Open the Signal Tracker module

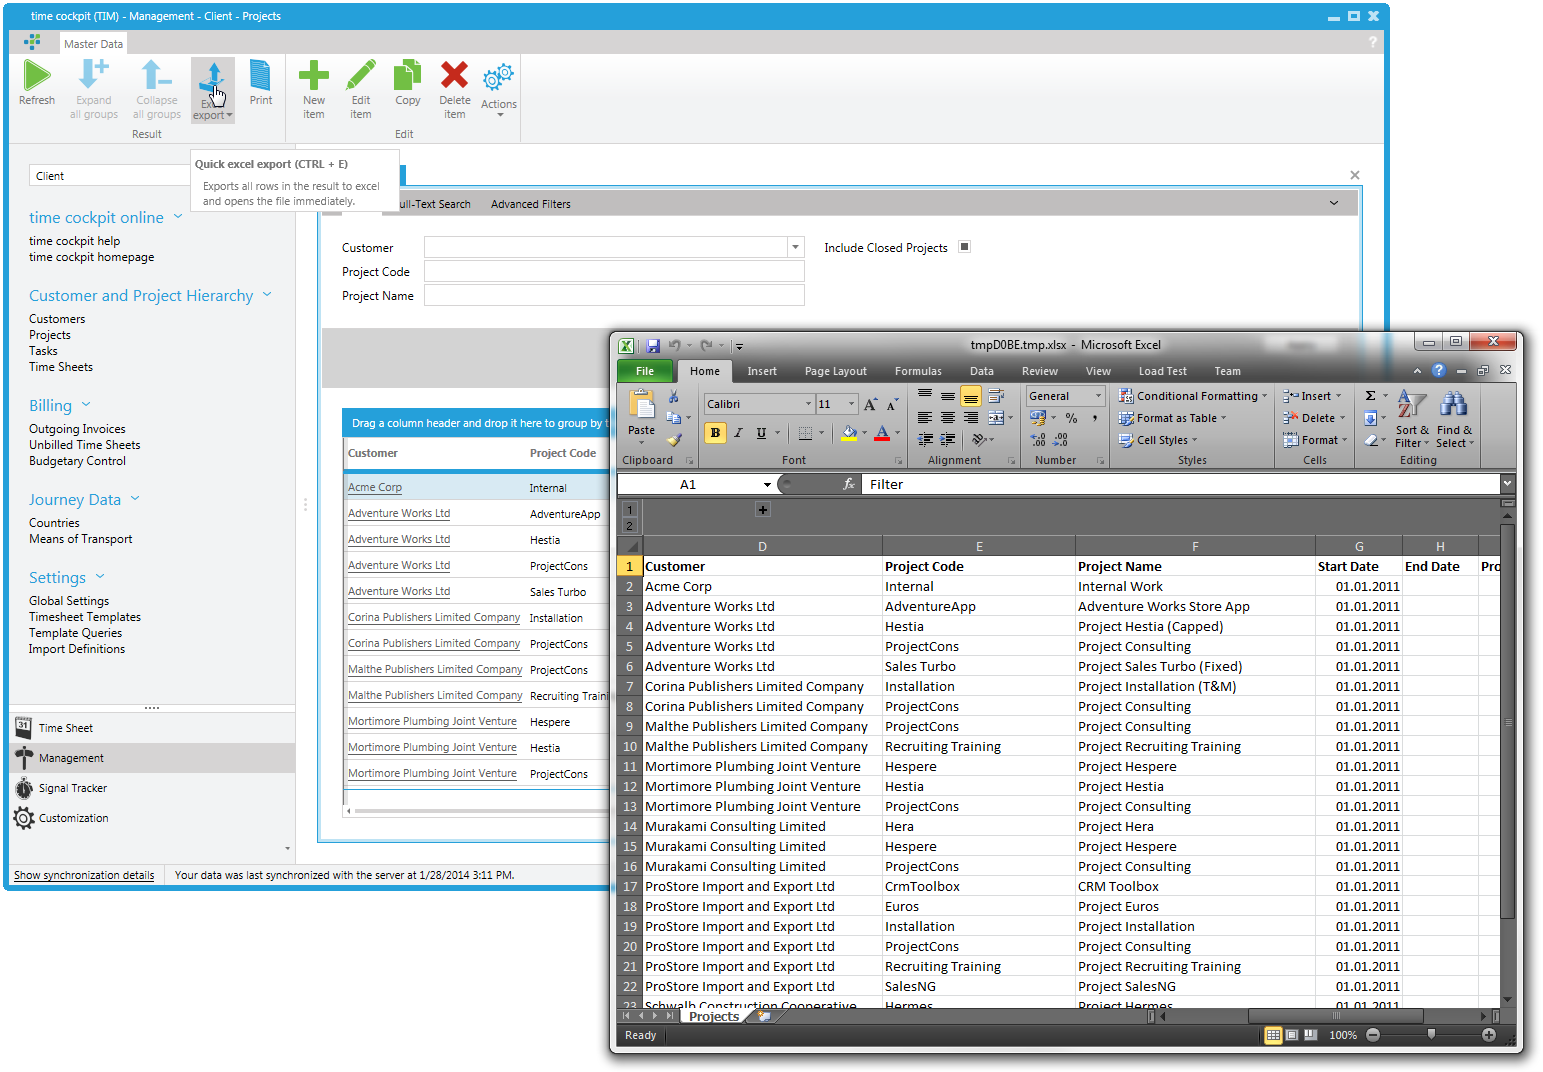152,788
